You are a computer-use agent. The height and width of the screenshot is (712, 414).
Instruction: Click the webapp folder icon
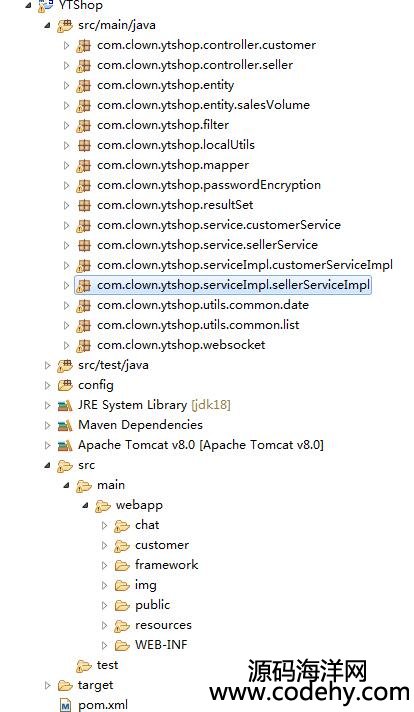pyautogui.click(x=103, y=505)
